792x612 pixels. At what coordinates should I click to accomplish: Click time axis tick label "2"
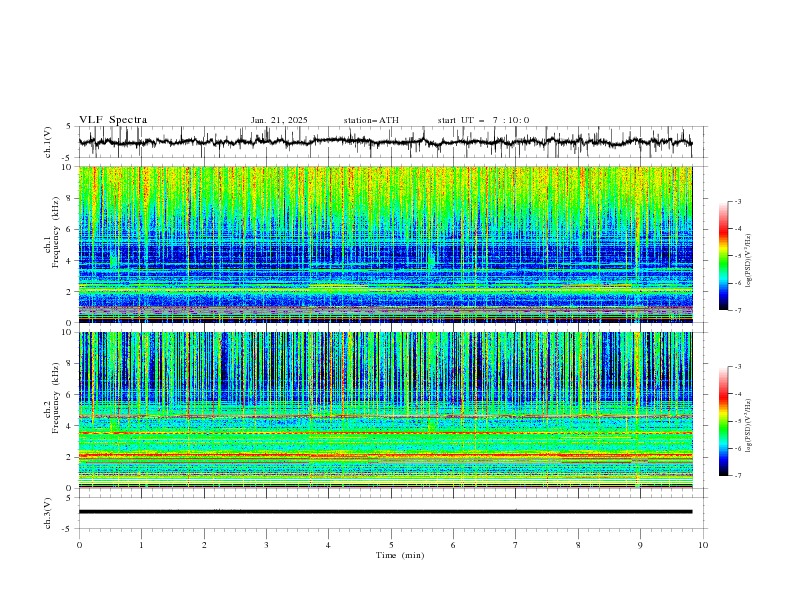tap(204, 545)
